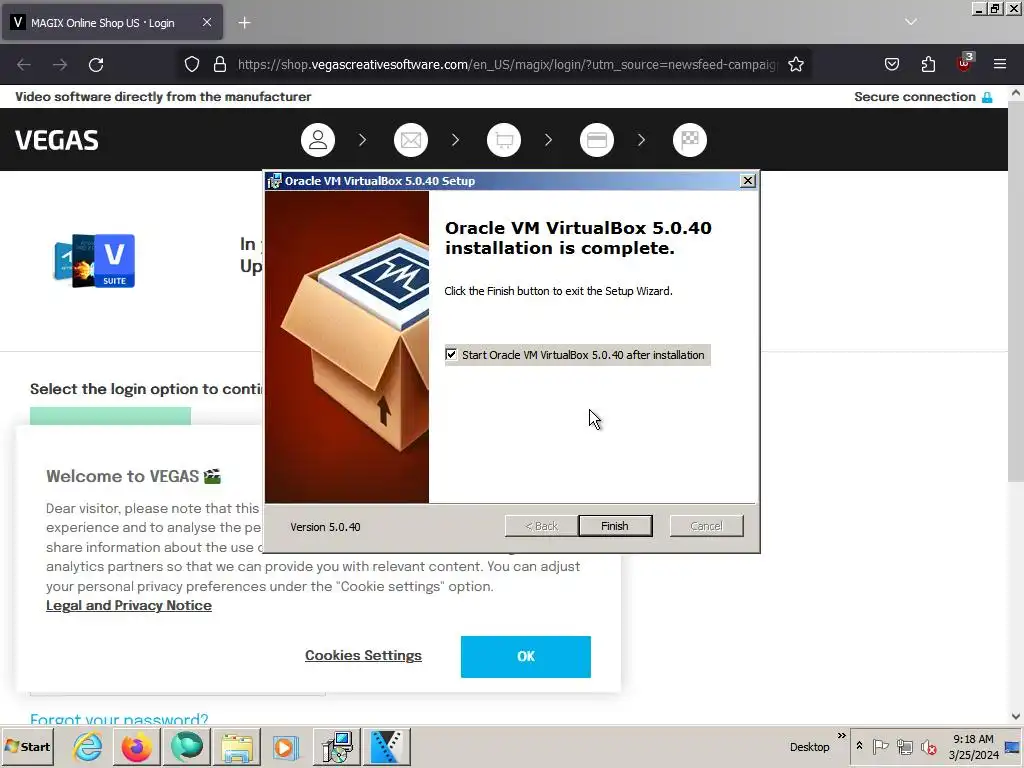1024x768 pixels.
Task: Click the VirtualBox installer taskbar icon
Action: click(x=337, y=747)
